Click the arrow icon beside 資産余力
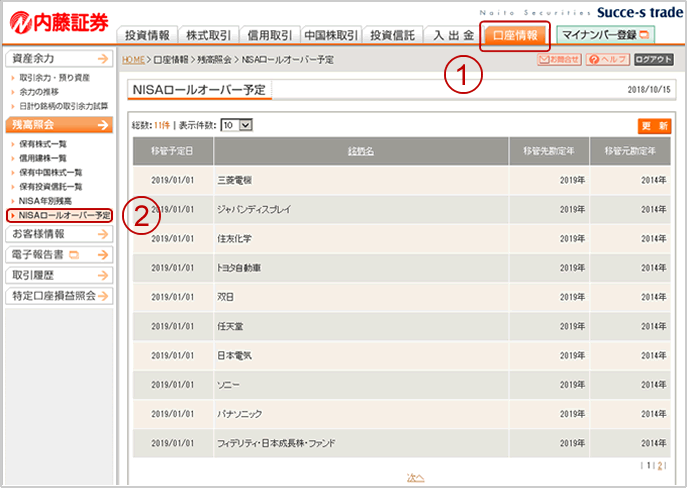The height and width of the screenshot is (488, 687). point(97,60)
